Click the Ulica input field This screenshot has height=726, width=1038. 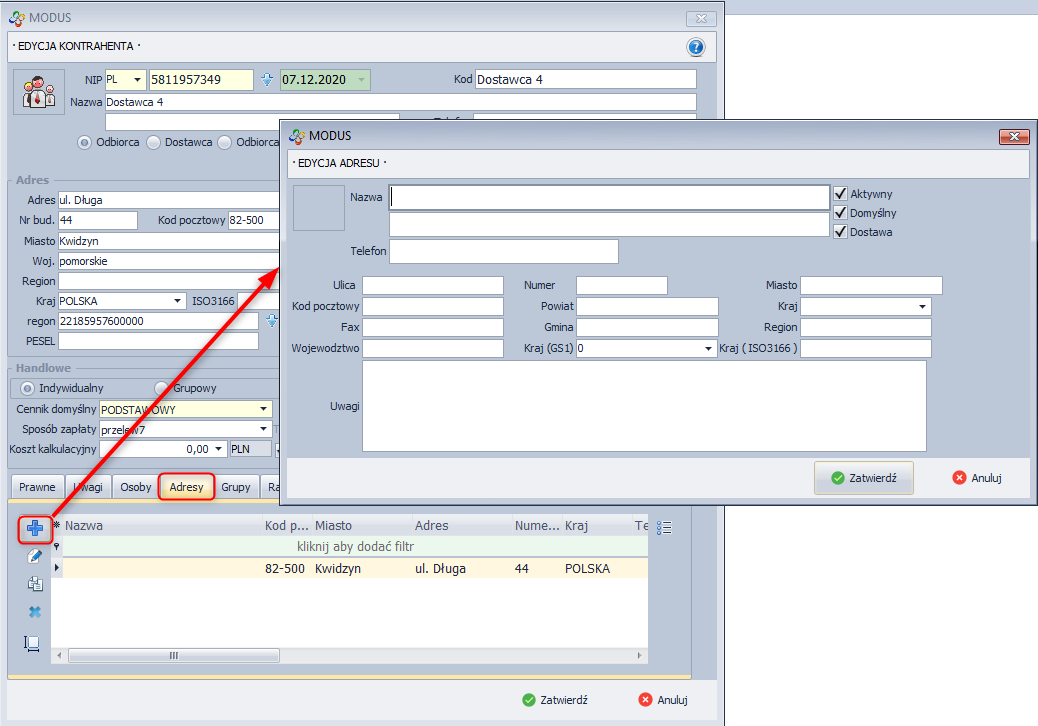click(x=432, y=286)
